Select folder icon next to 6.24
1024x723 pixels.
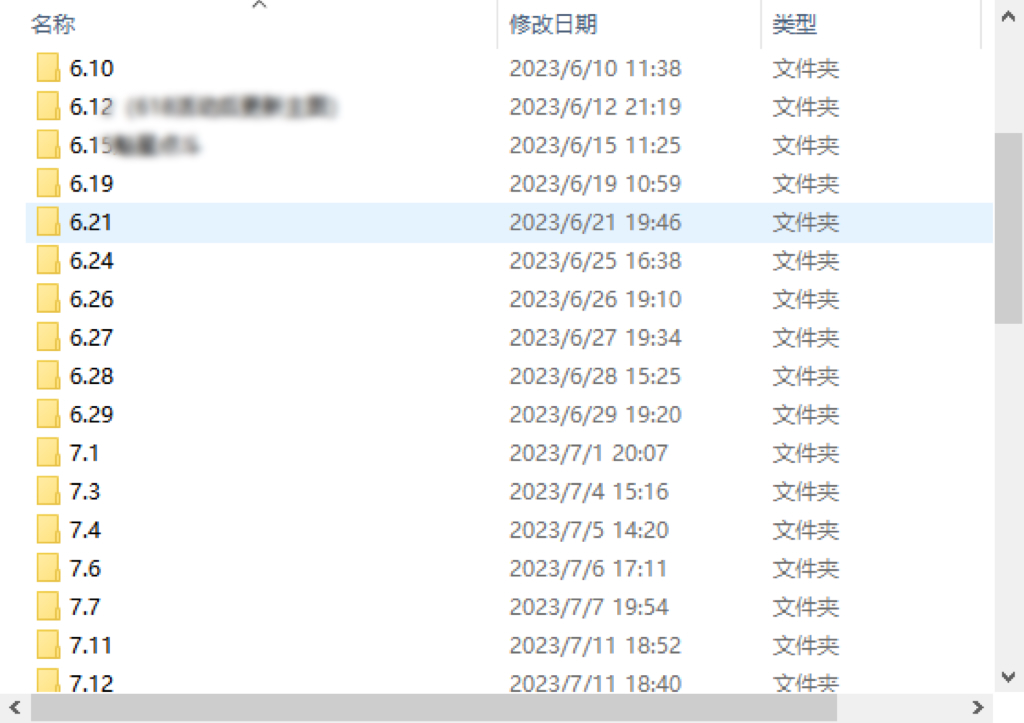48,261
